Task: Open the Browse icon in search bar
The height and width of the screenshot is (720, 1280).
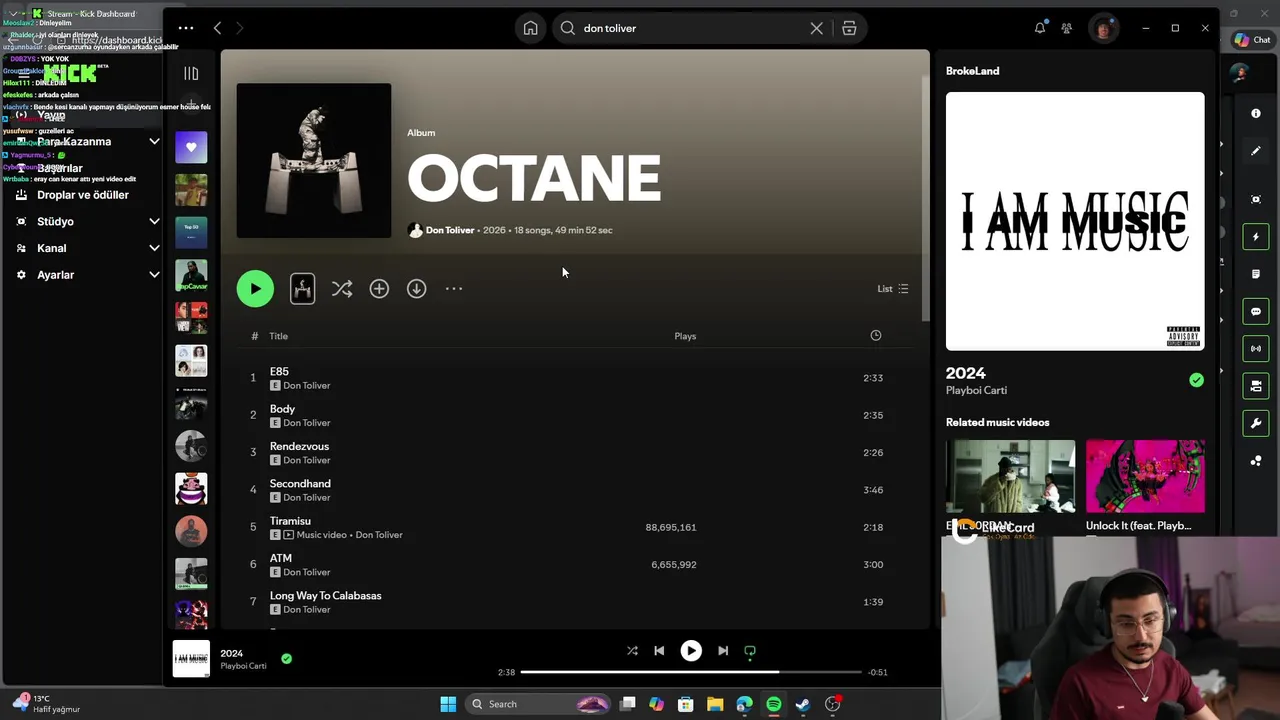Action: [849, 28]
